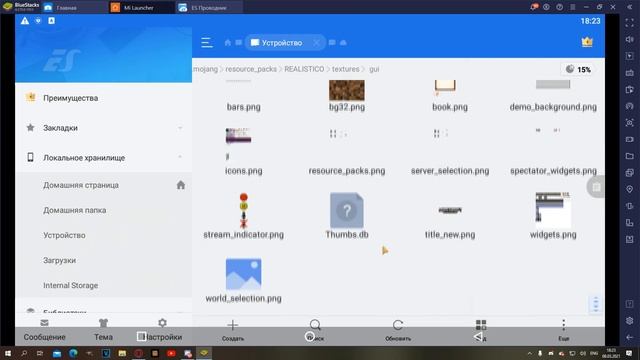Open Thumbs.db file icon
640x360 pixels.
click(347, 210)
